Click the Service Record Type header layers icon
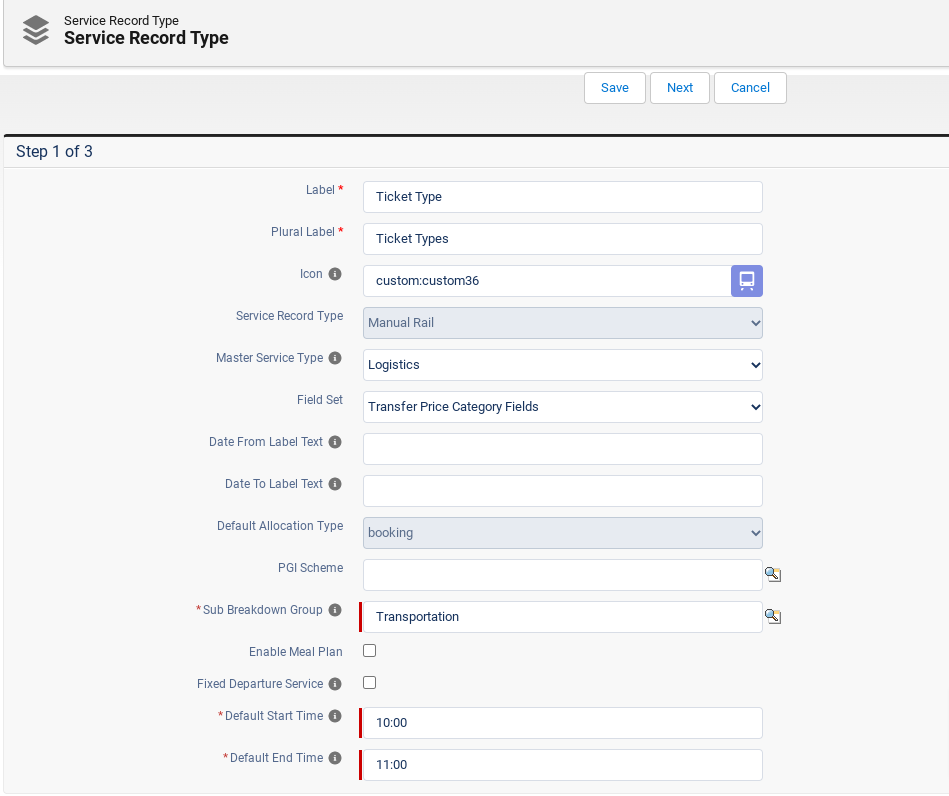This screenshot has width=949, height=796. click(36, 31)
